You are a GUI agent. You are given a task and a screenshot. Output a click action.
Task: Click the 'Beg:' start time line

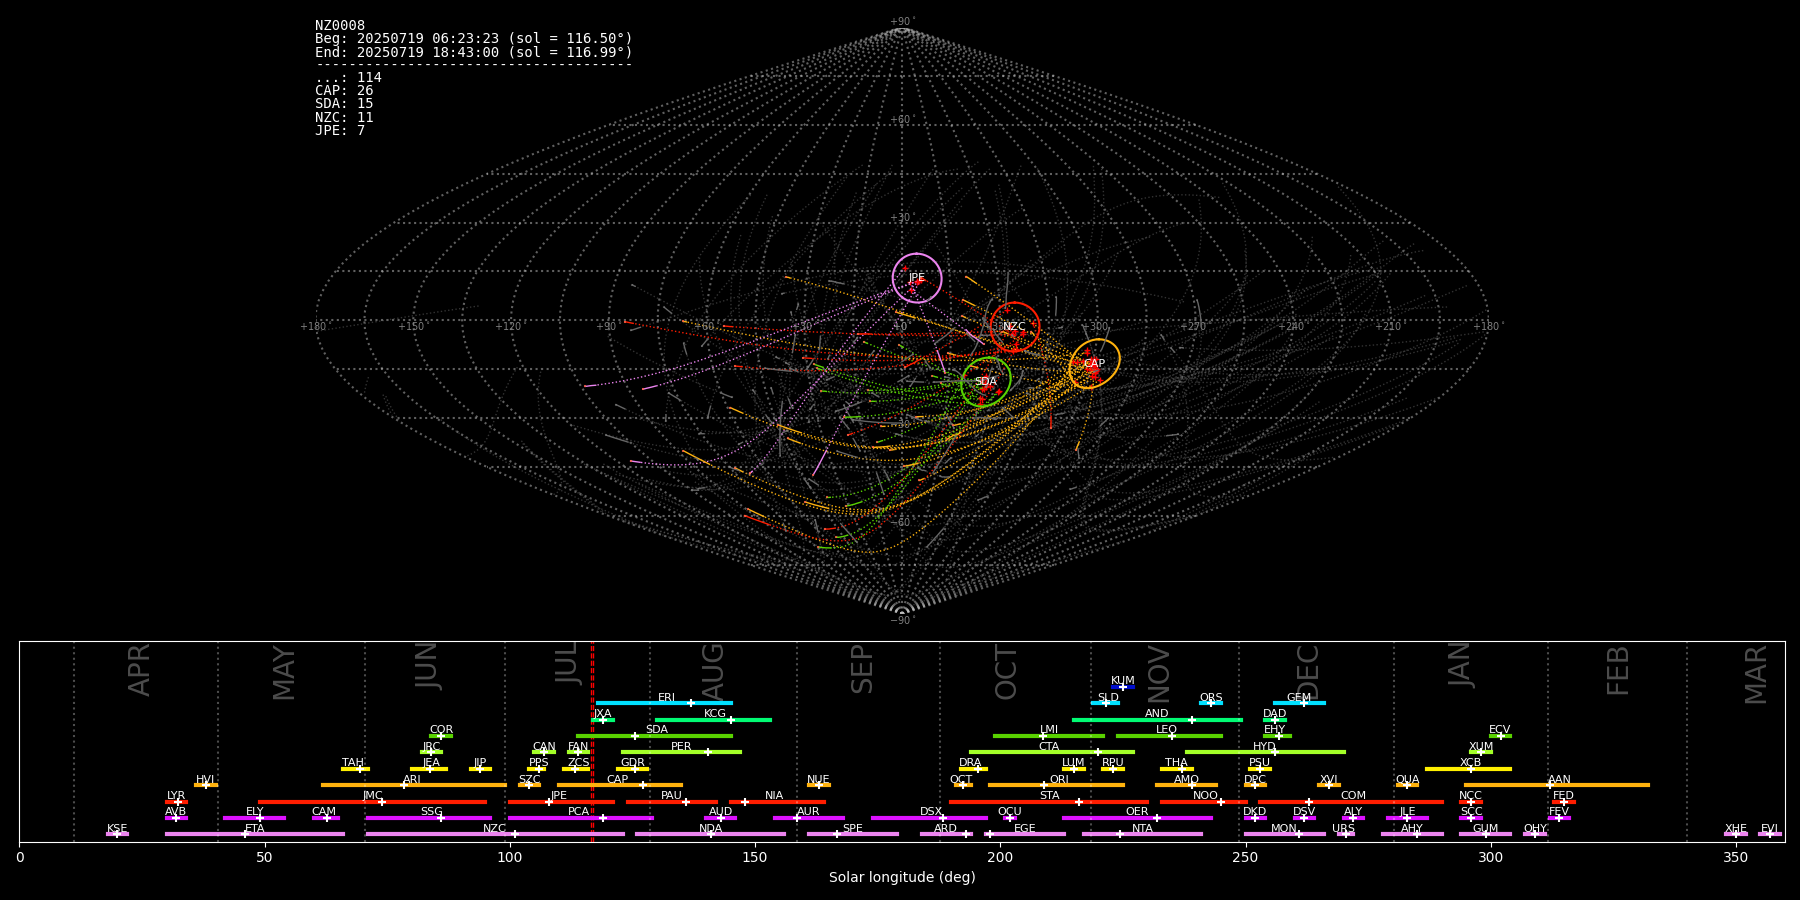(474, 39)
